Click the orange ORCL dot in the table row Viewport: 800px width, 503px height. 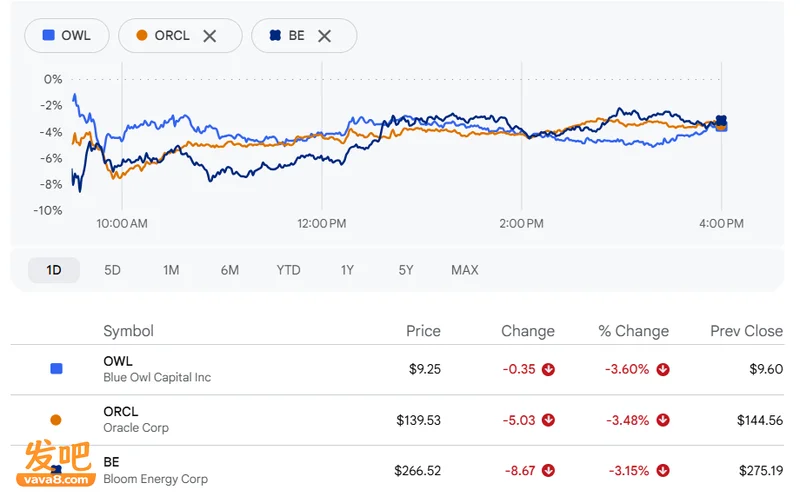click(x=56, y=420)
